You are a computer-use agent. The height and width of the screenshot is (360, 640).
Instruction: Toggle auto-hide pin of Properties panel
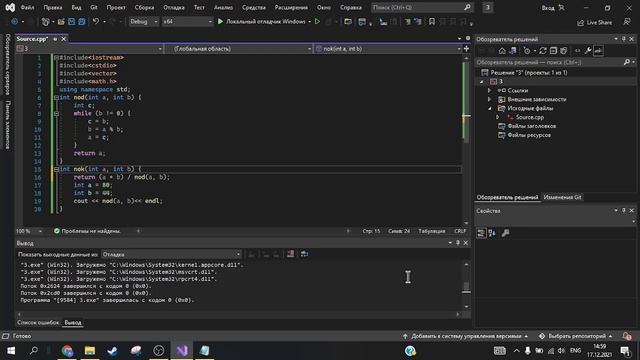[624, 211]
